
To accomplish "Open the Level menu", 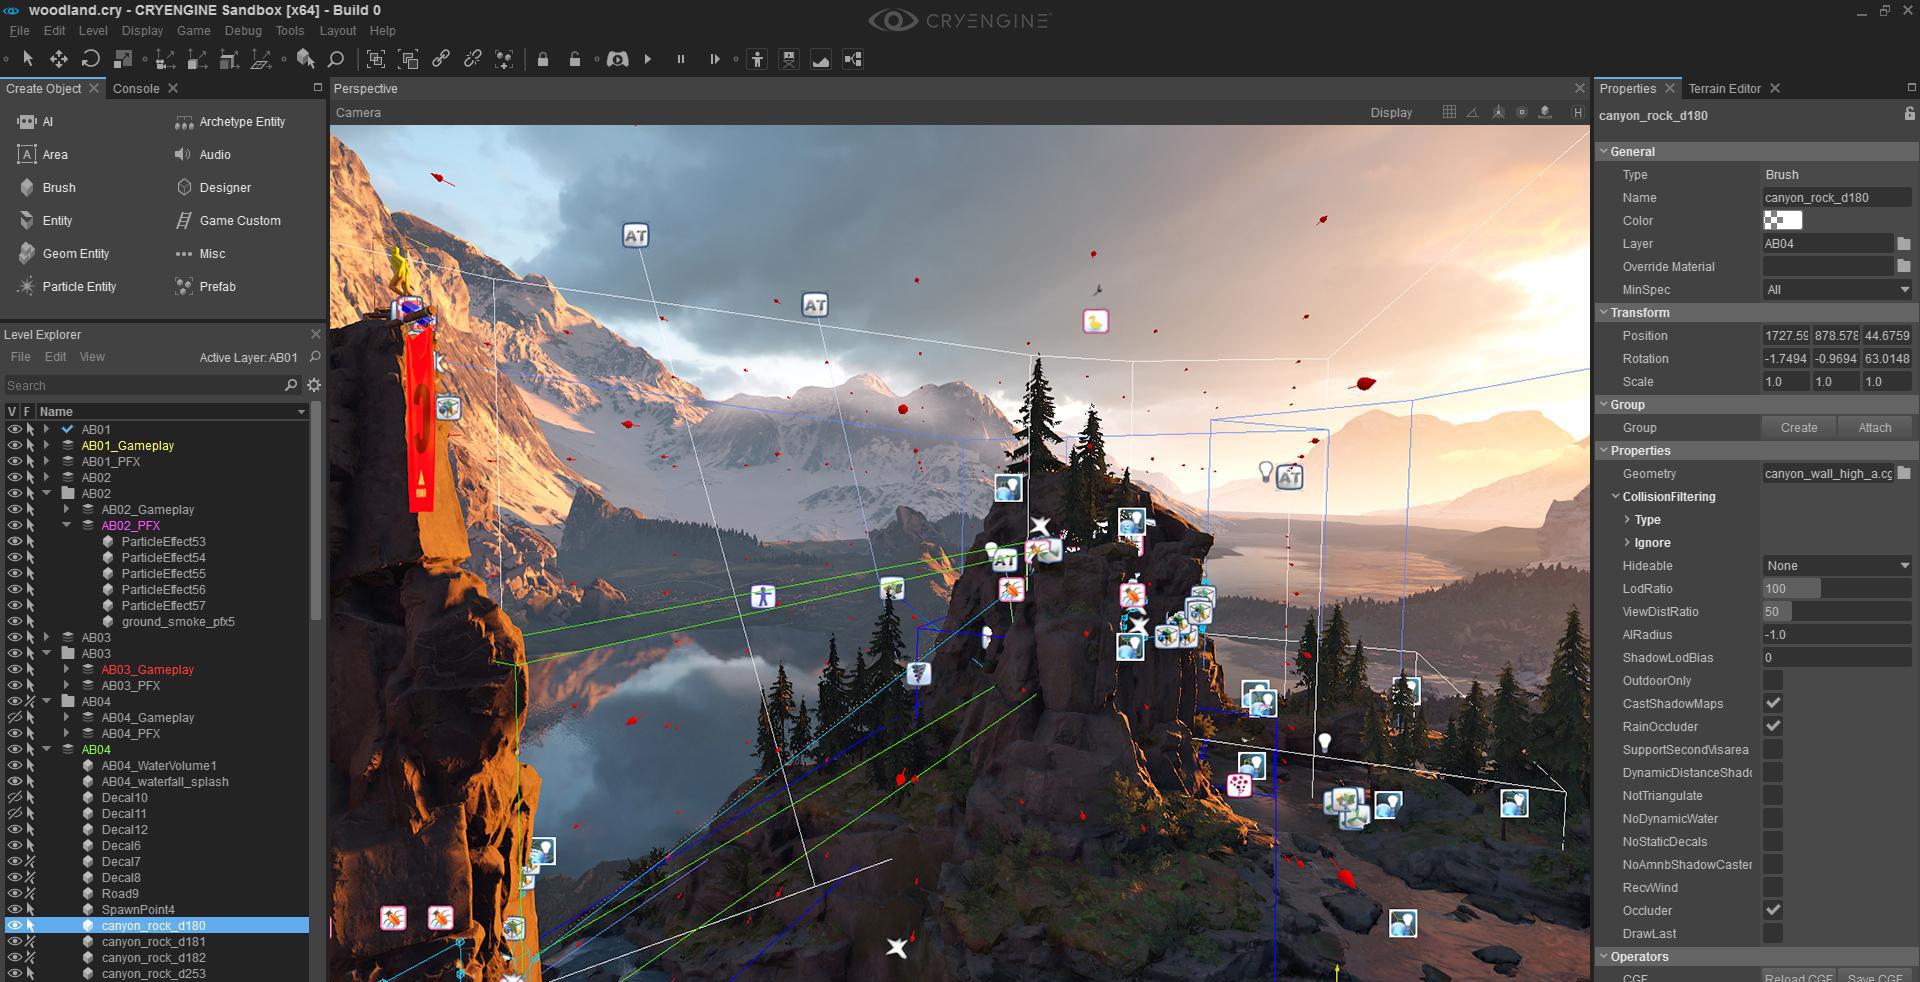I will (93, 31).
